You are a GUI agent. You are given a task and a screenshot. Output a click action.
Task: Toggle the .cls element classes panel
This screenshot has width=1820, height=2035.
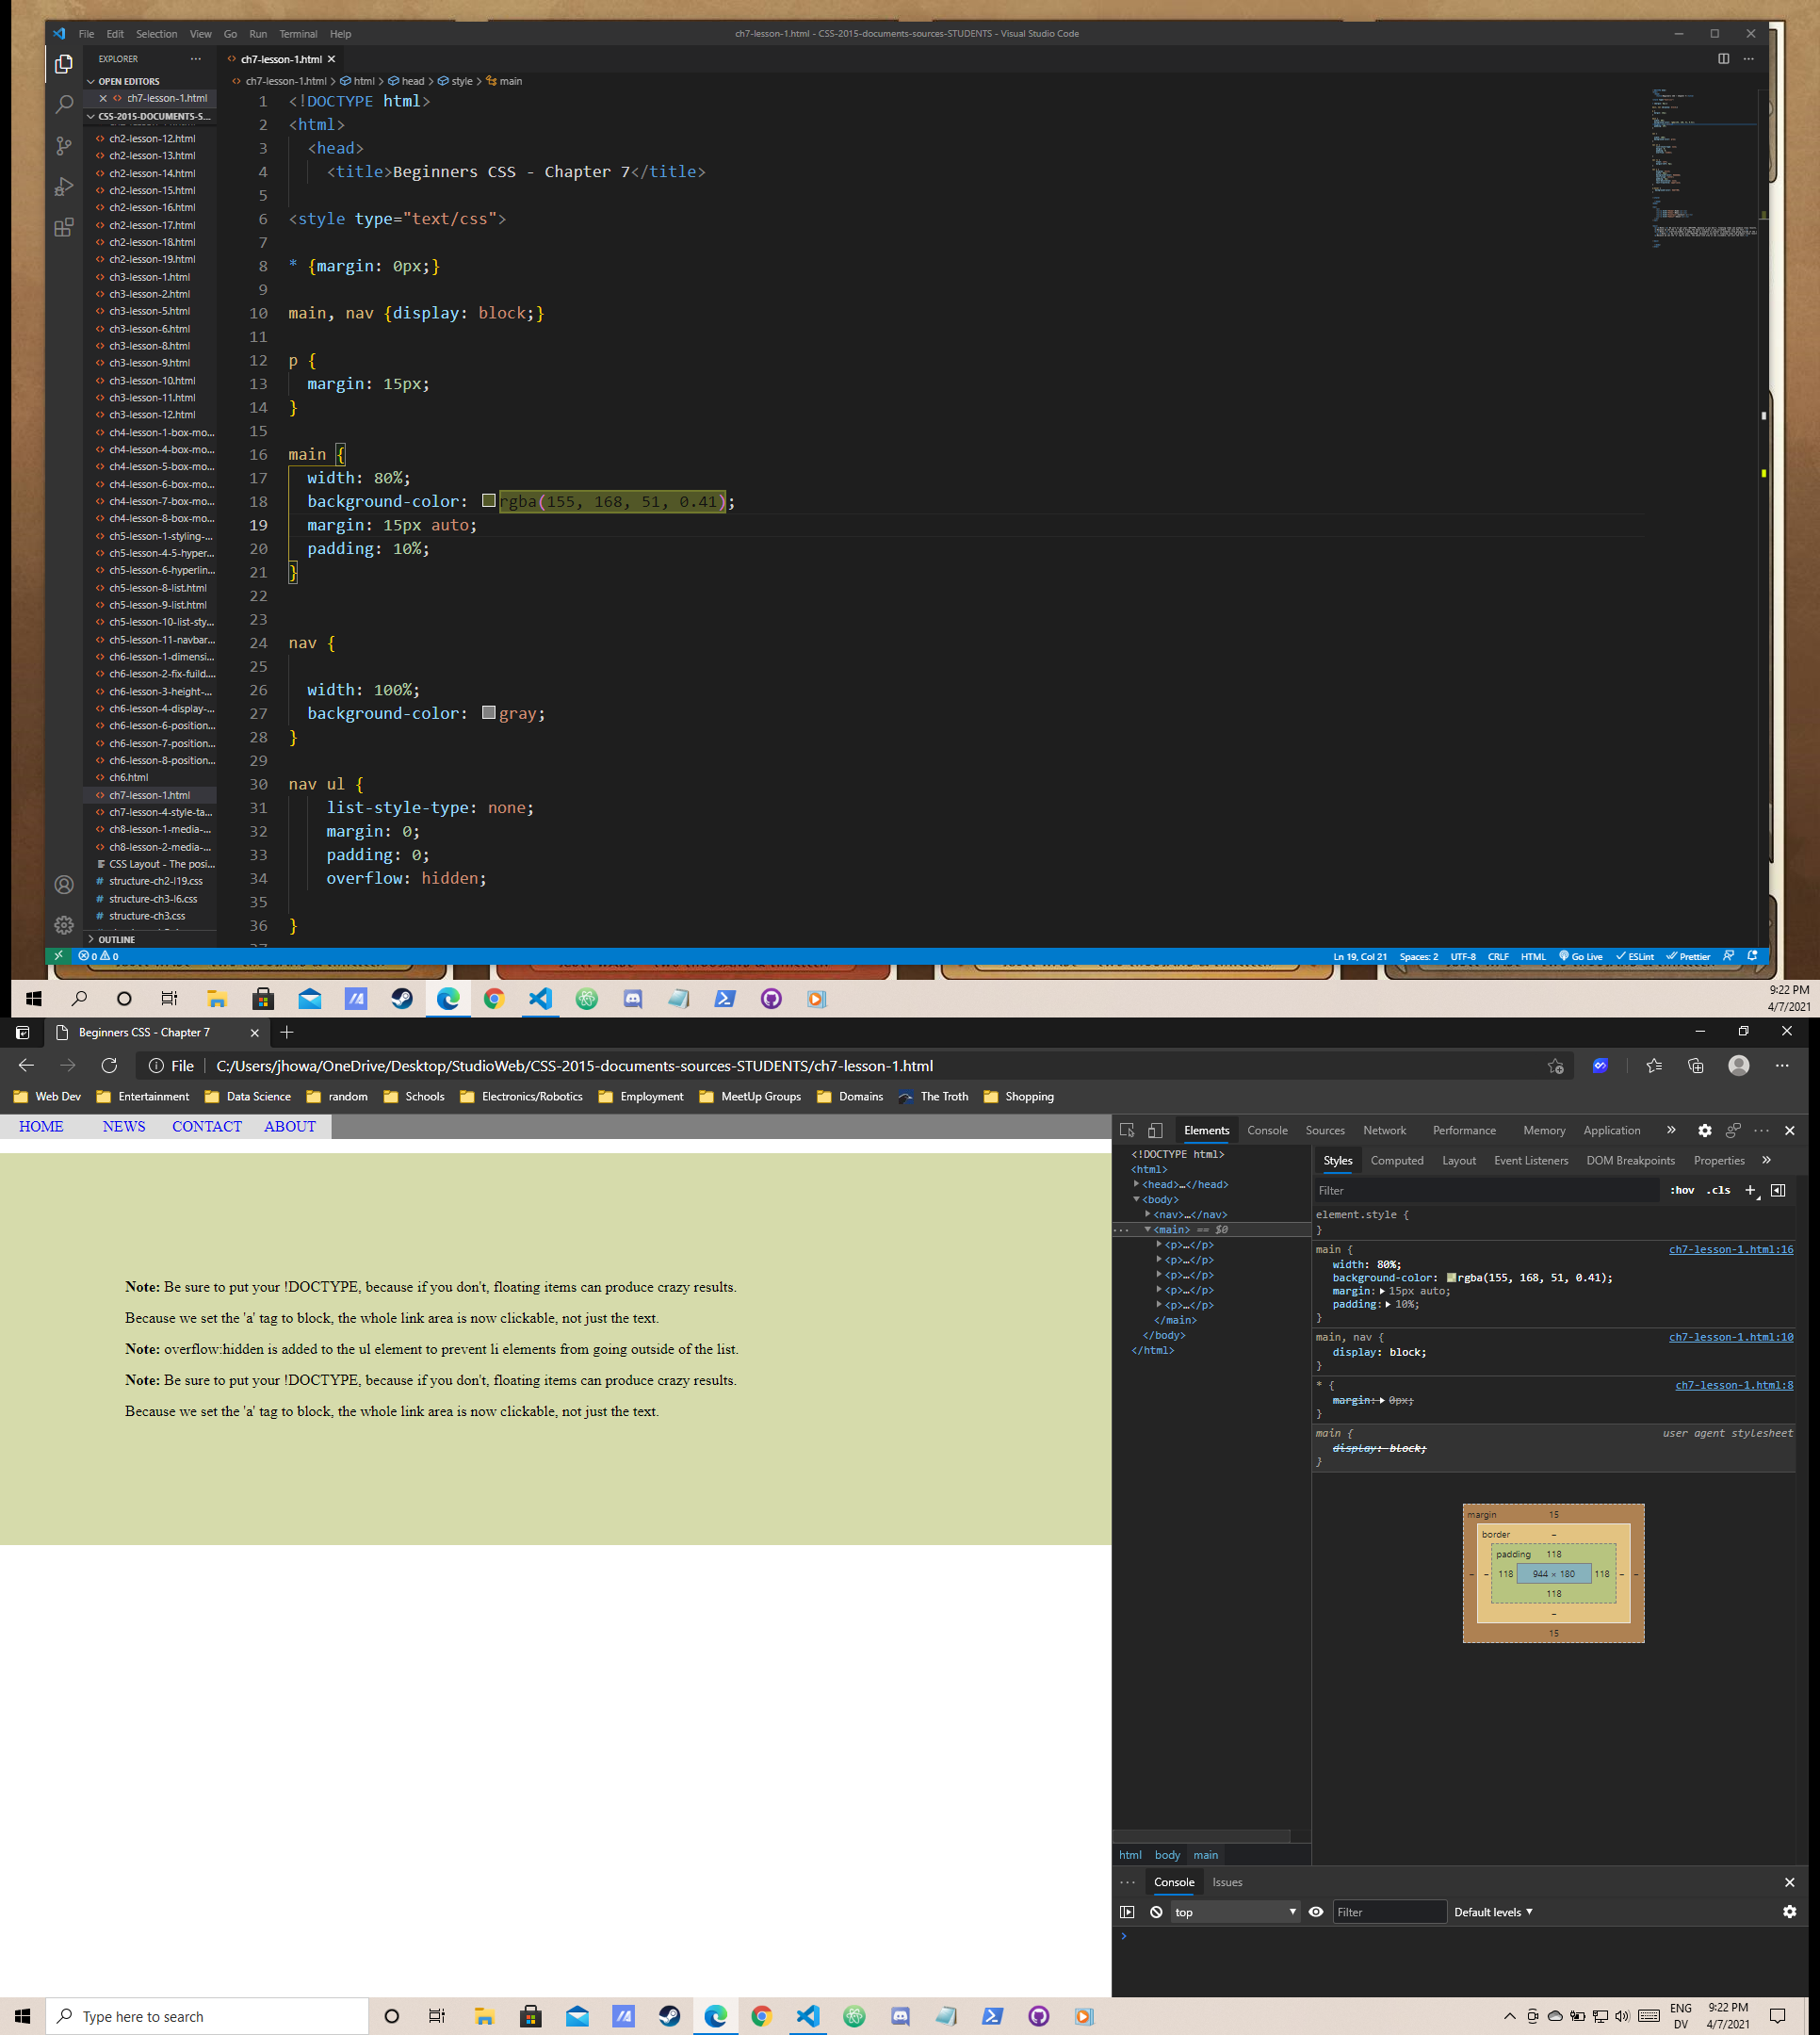pyautogui.click(x=1718, y=1190)
